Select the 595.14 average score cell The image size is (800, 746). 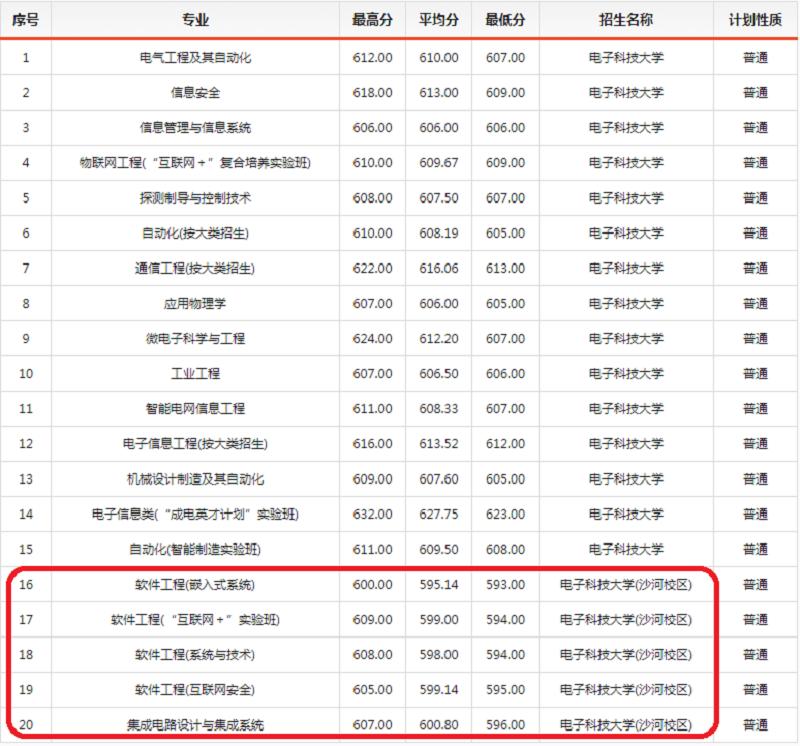coord(439,585)
